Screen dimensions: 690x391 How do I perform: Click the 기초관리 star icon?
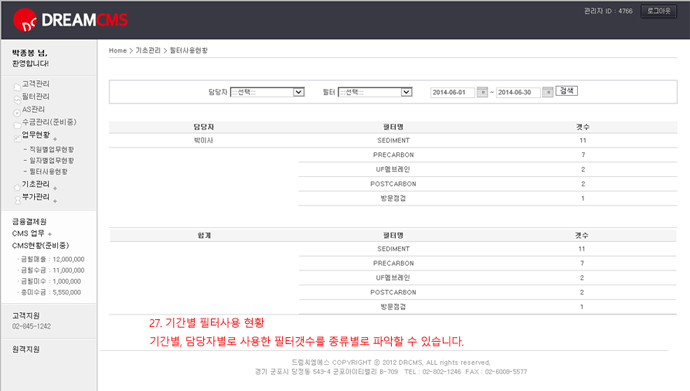17,187
